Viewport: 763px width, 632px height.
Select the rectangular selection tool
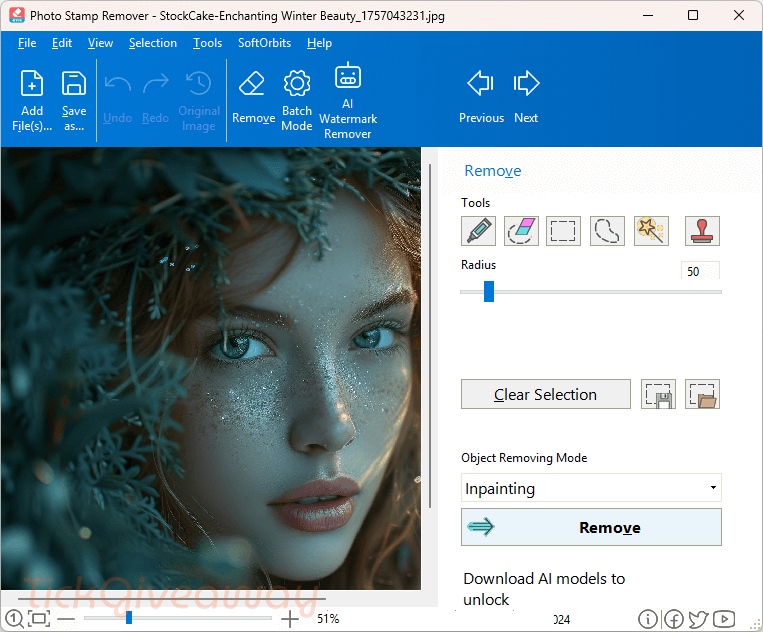pyautogui.click(x=563, y=231)
